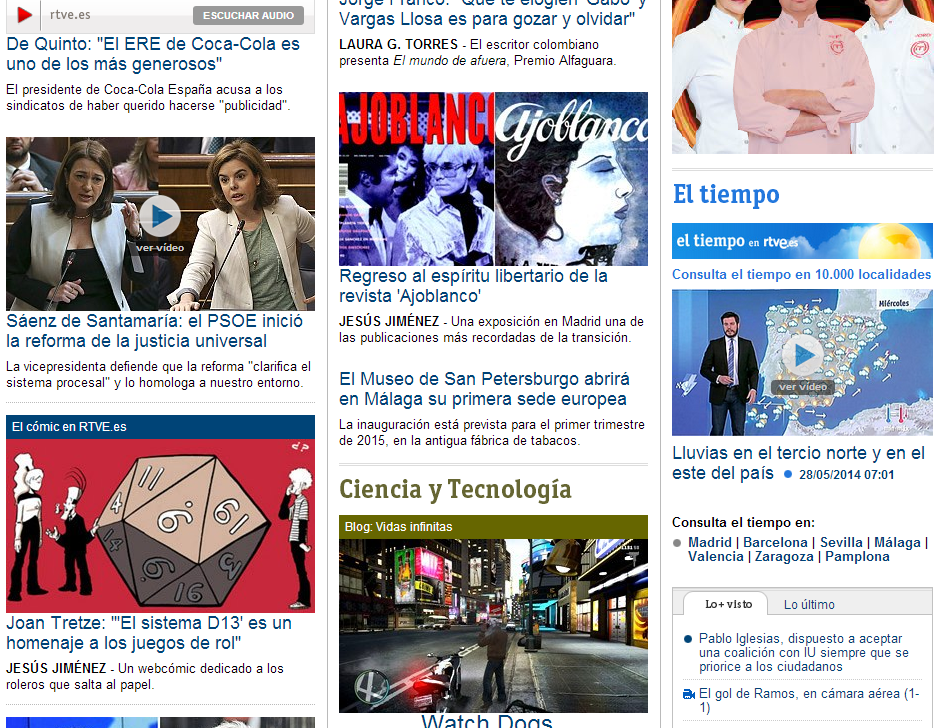This screenshot has height=728, width=940.
Task: Check the weather for Valencia
Action: point(716,556)
